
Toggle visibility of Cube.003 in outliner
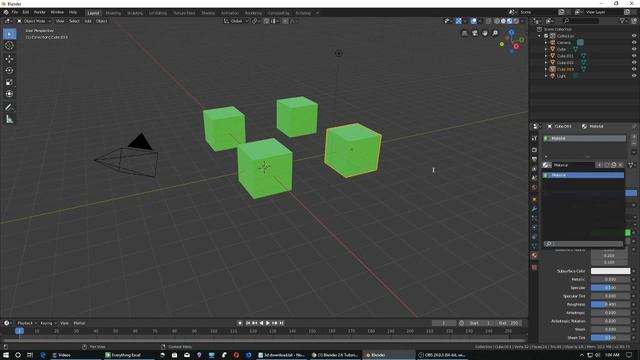tap(634, 69)
